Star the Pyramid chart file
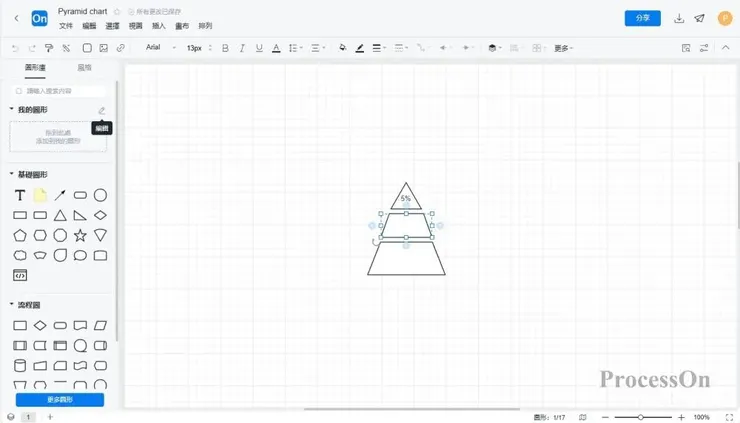 pyautogui.click(x=117, y=11)
